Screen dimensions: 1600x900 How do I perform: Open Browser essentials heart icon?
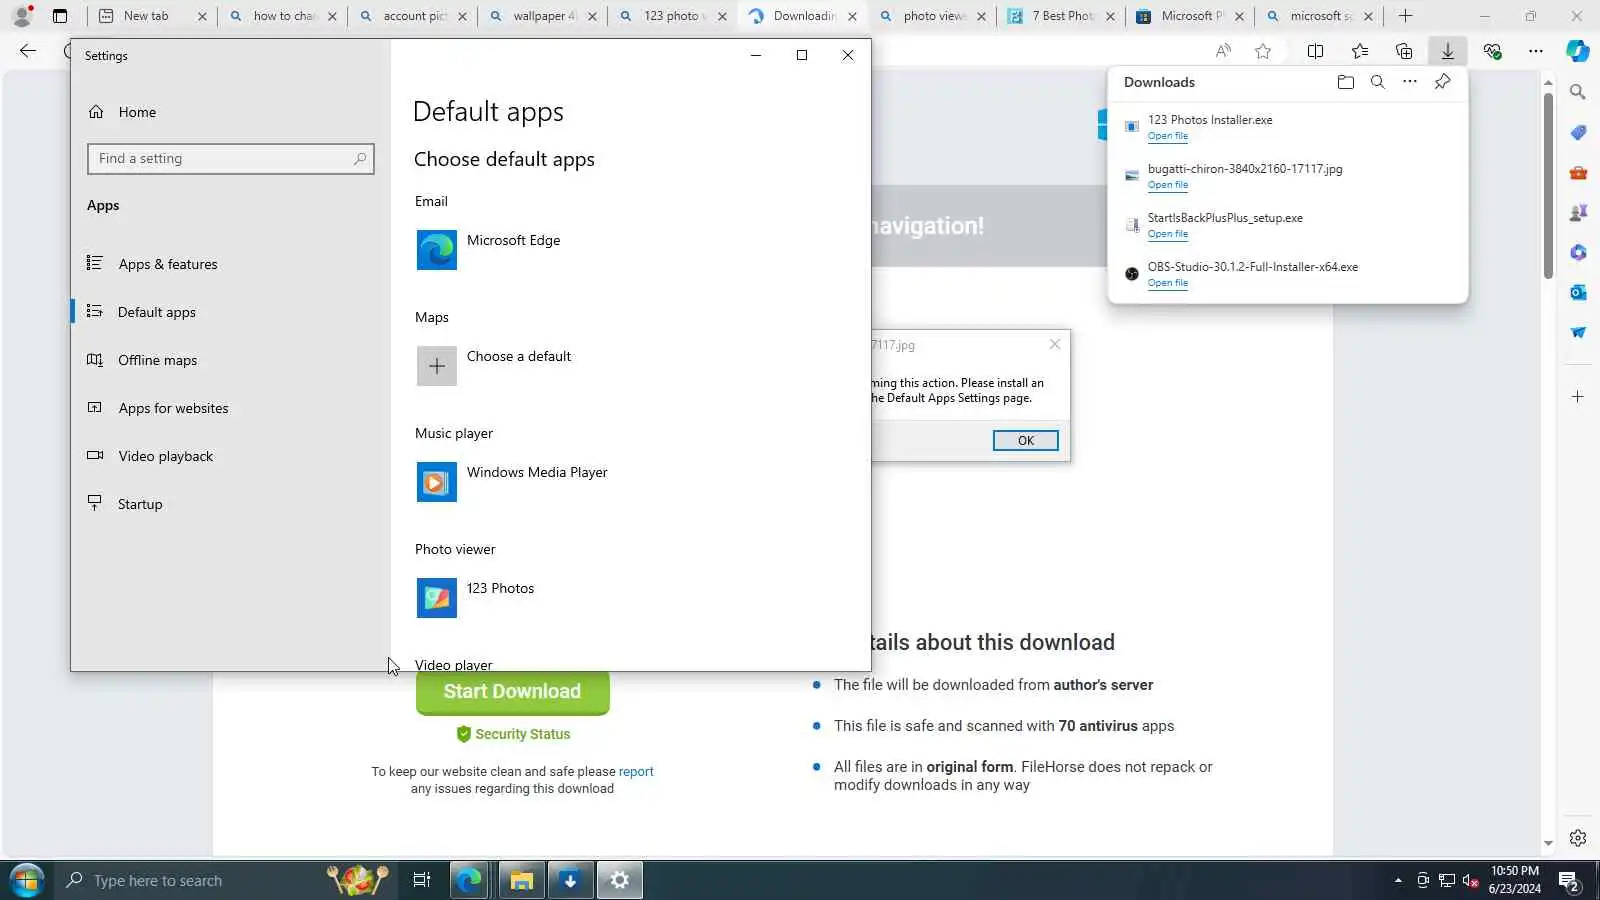tap(1492, 51)
